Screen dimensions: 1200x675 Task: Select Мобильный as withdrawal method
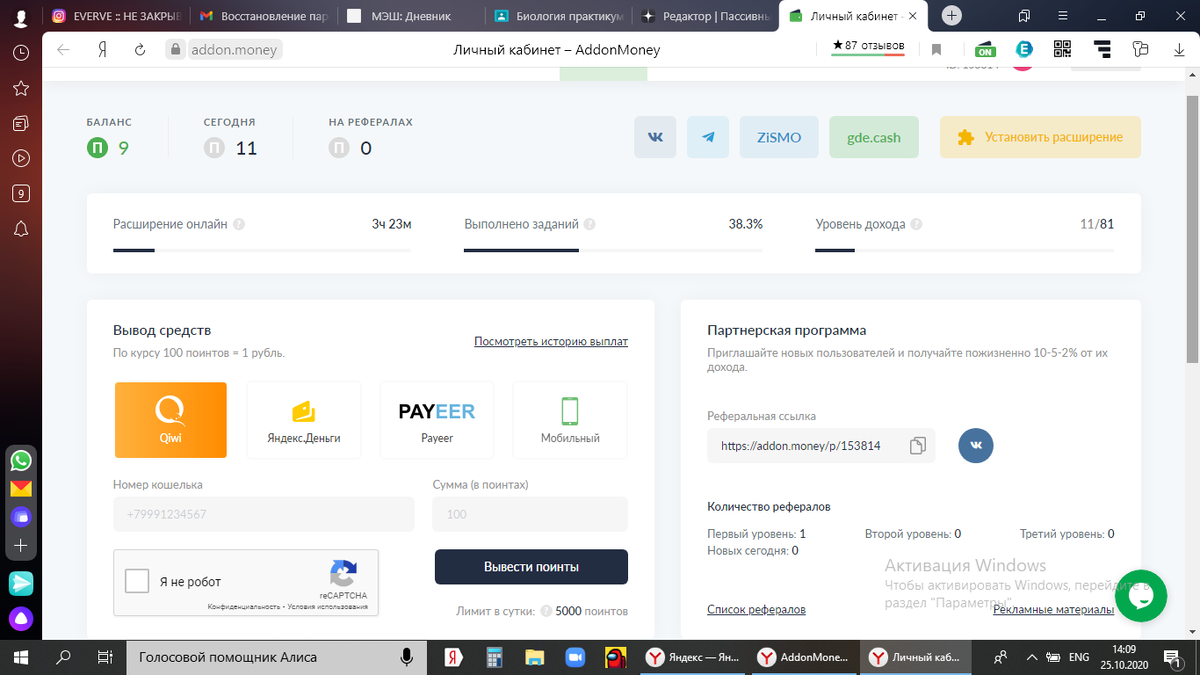570,420
